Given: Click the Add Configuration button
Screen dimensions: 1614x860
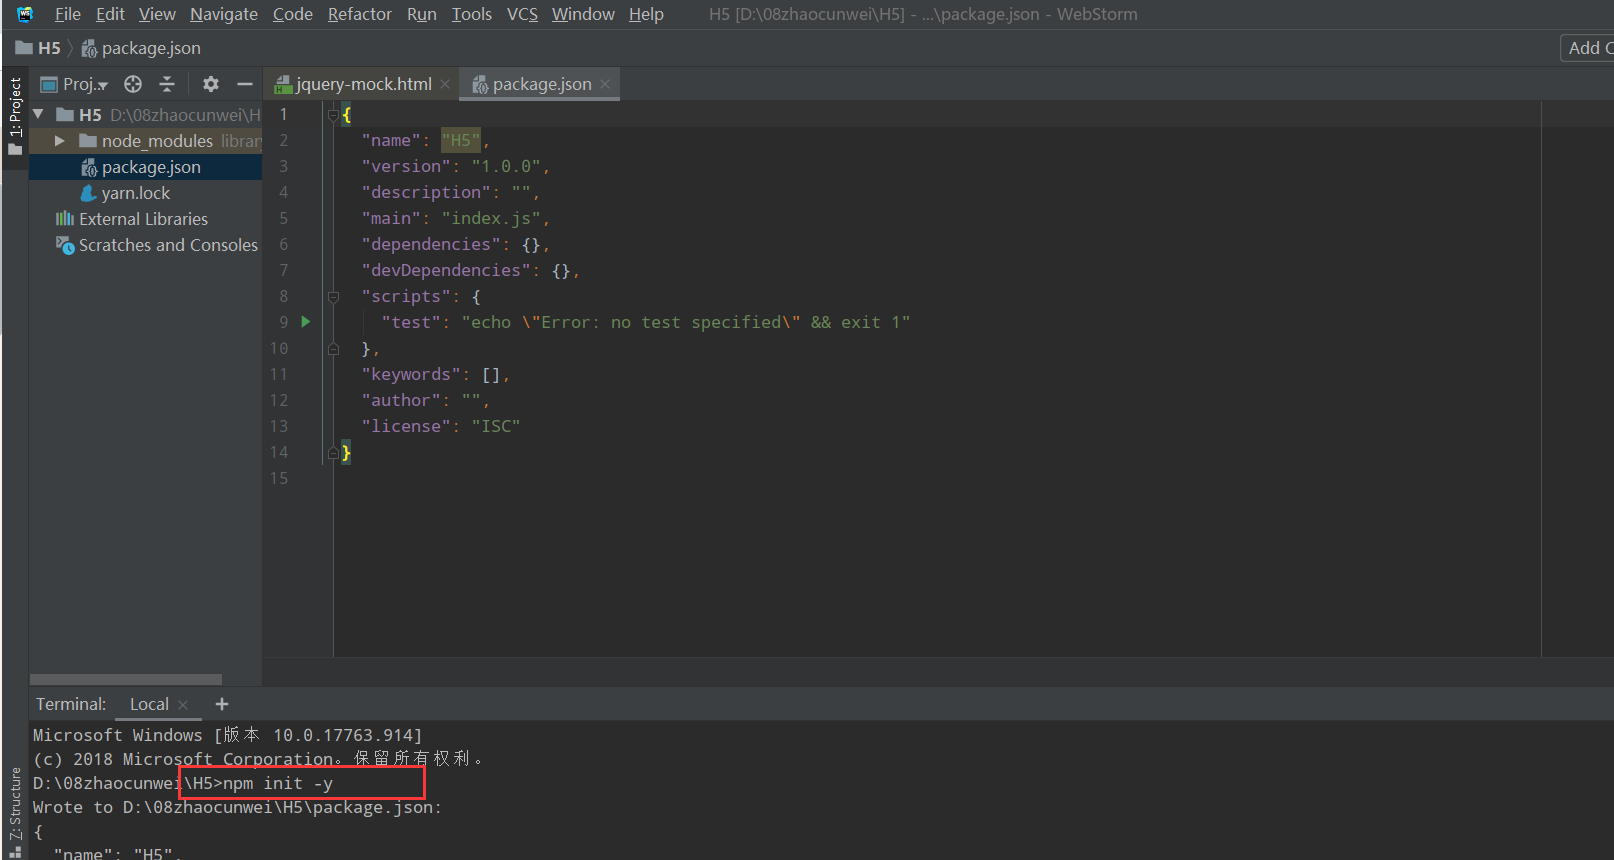Looking at the screenshot, I should click(1588, 48).
